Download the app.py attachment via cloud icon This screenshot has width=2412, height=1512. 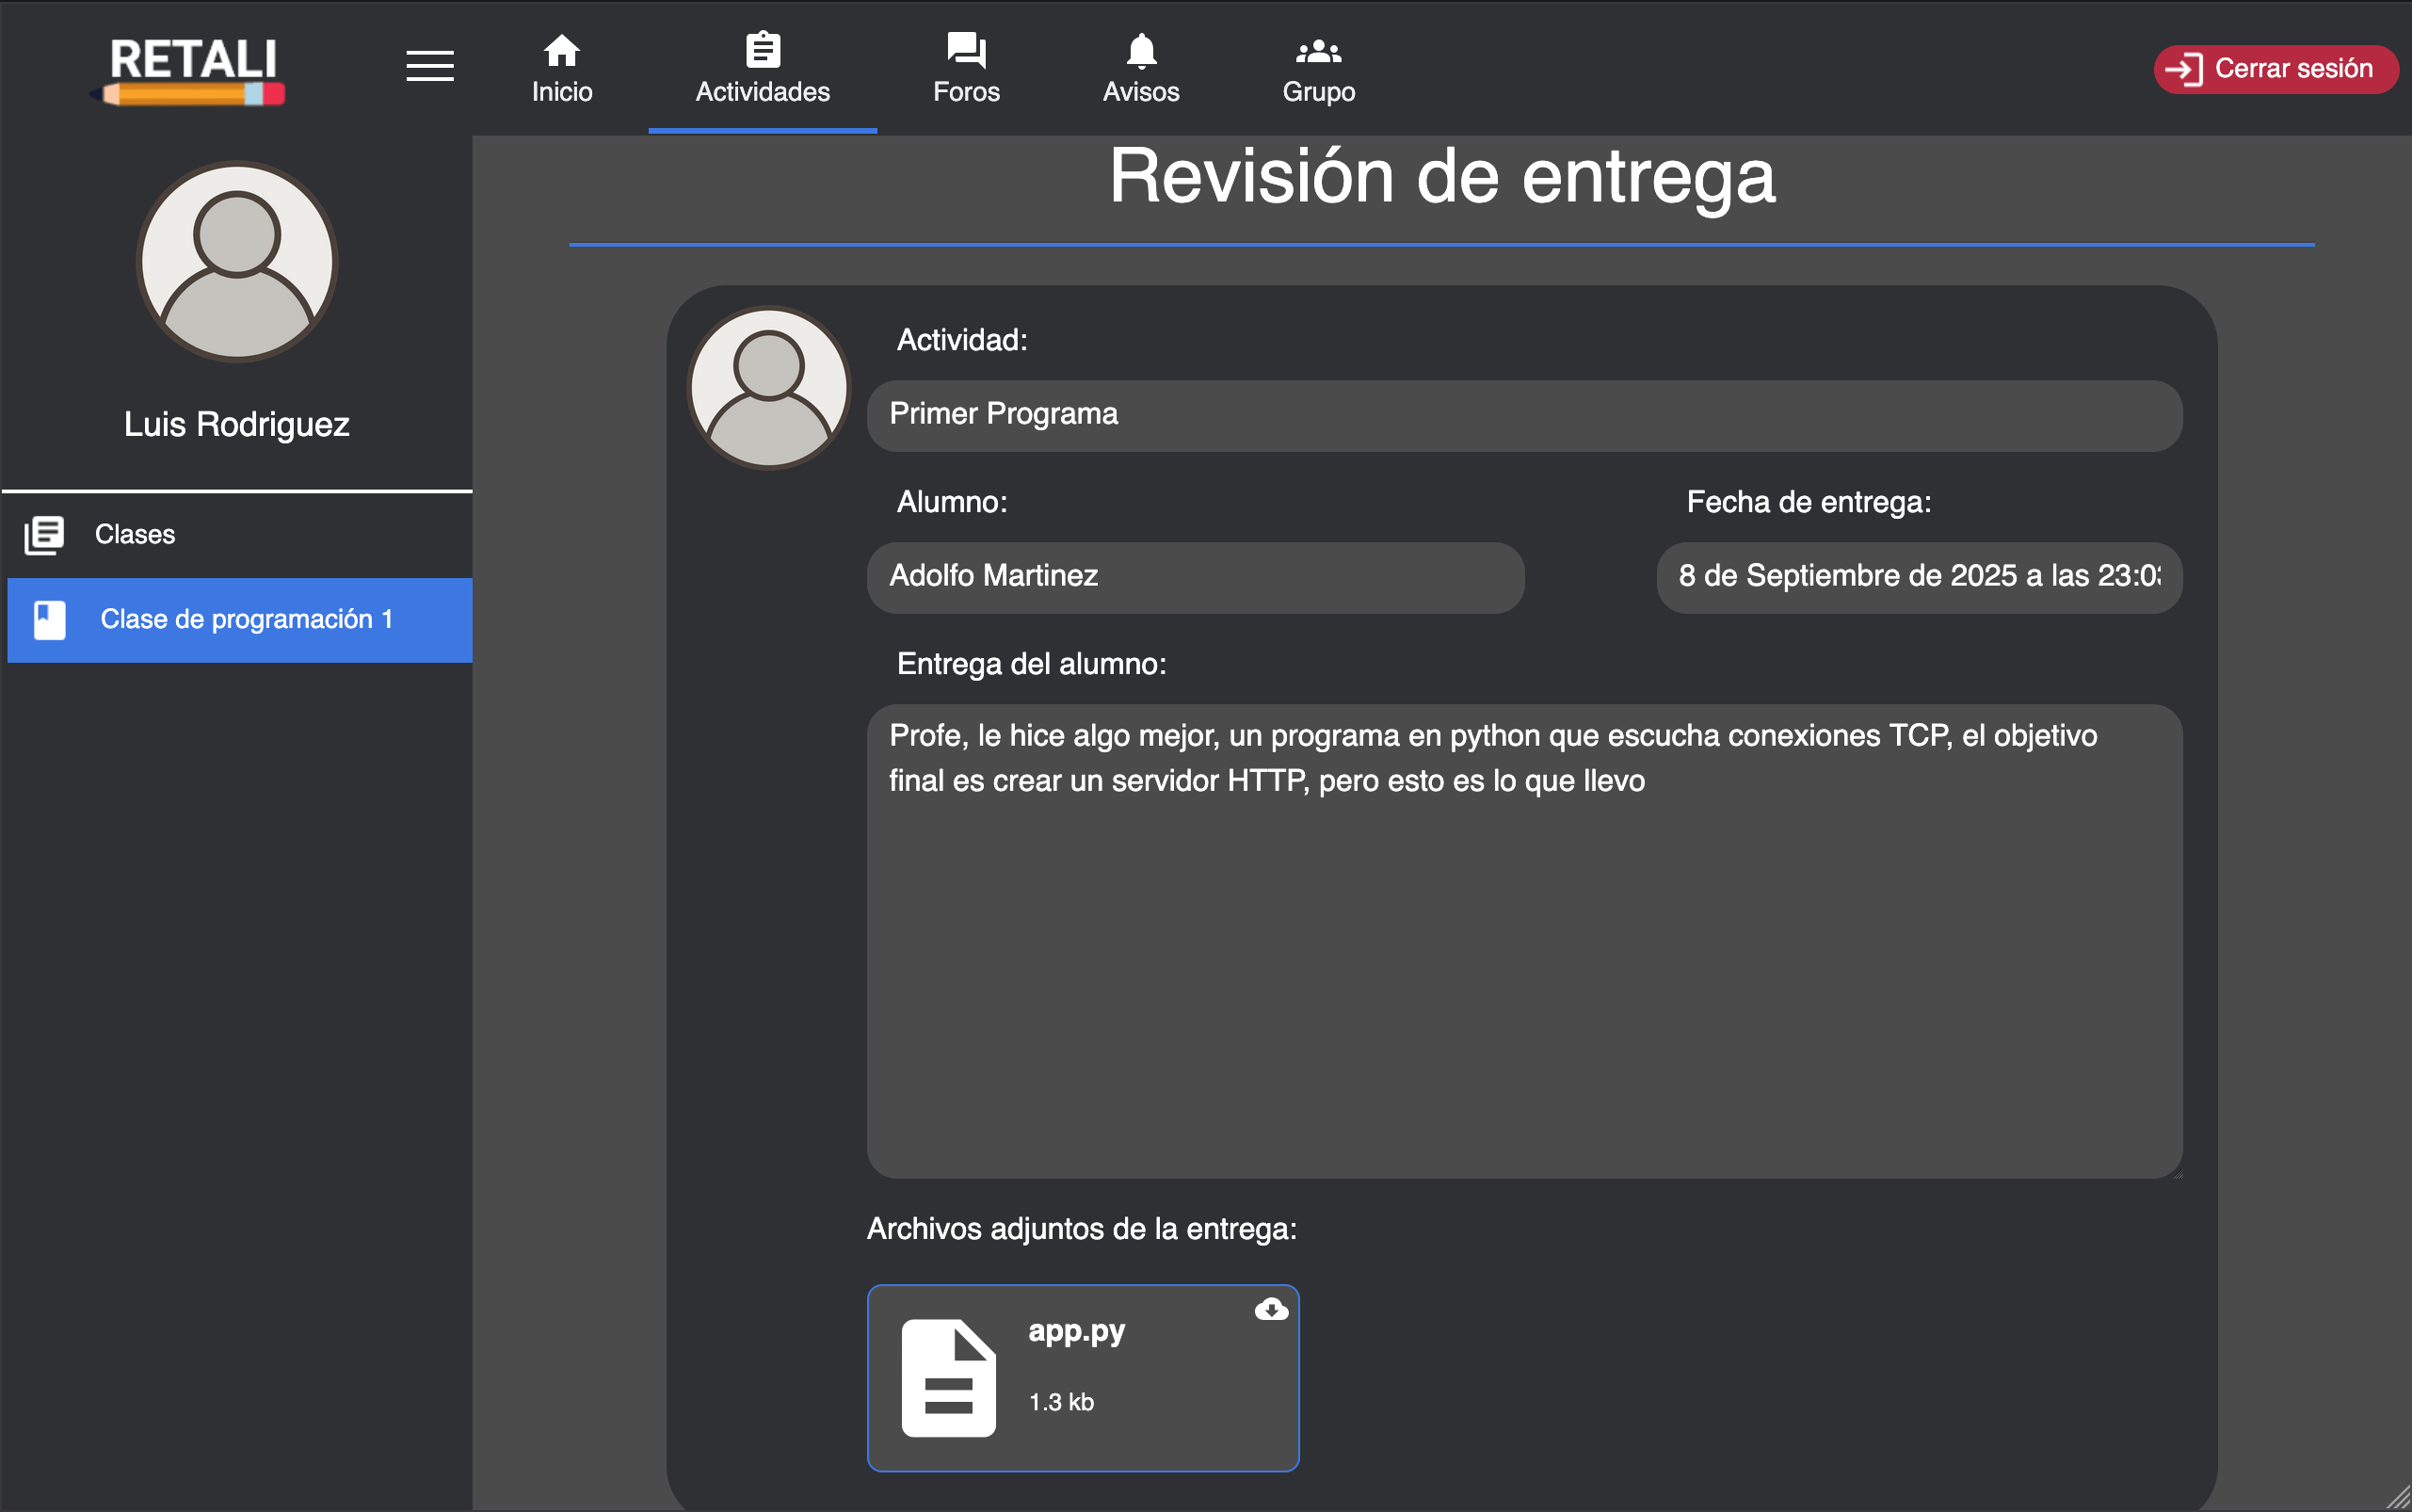pyautogui.click(x=1271, y=1308)
